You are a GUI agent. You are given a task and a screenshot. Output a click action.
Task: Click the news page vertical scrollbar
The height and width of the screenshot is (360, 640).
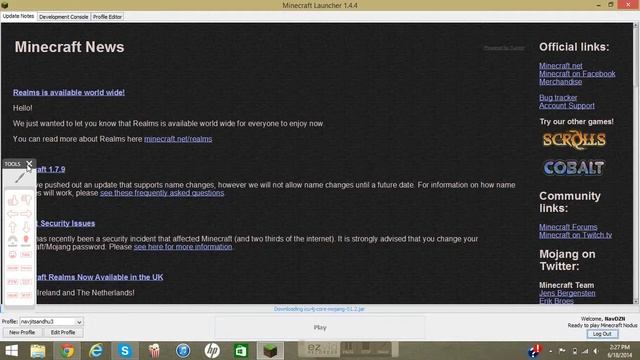(636, 163)
